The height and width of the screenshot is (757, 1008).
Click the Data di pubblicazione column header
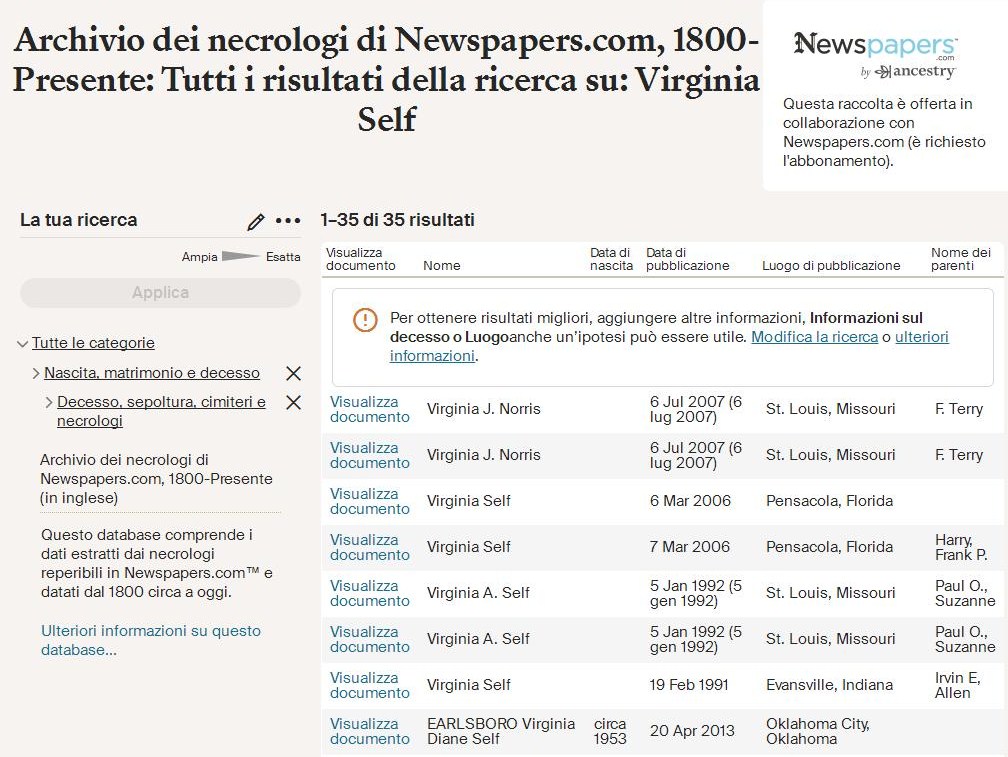pos(687,259)
